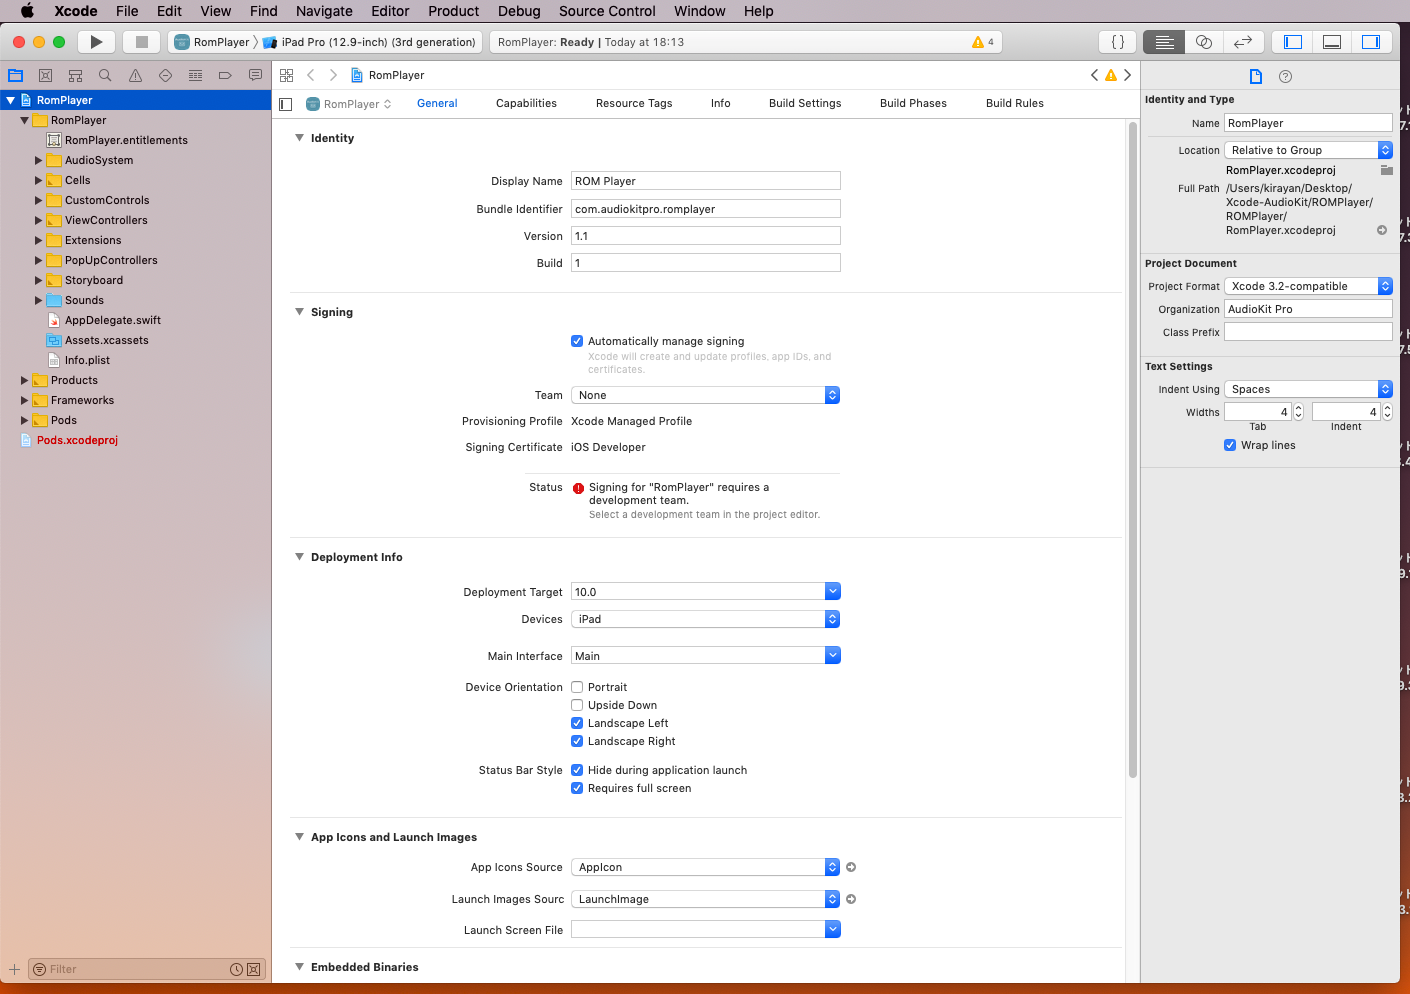1410x994 pixels.
Task: Show the File inspector
Action: (1256, 76)
